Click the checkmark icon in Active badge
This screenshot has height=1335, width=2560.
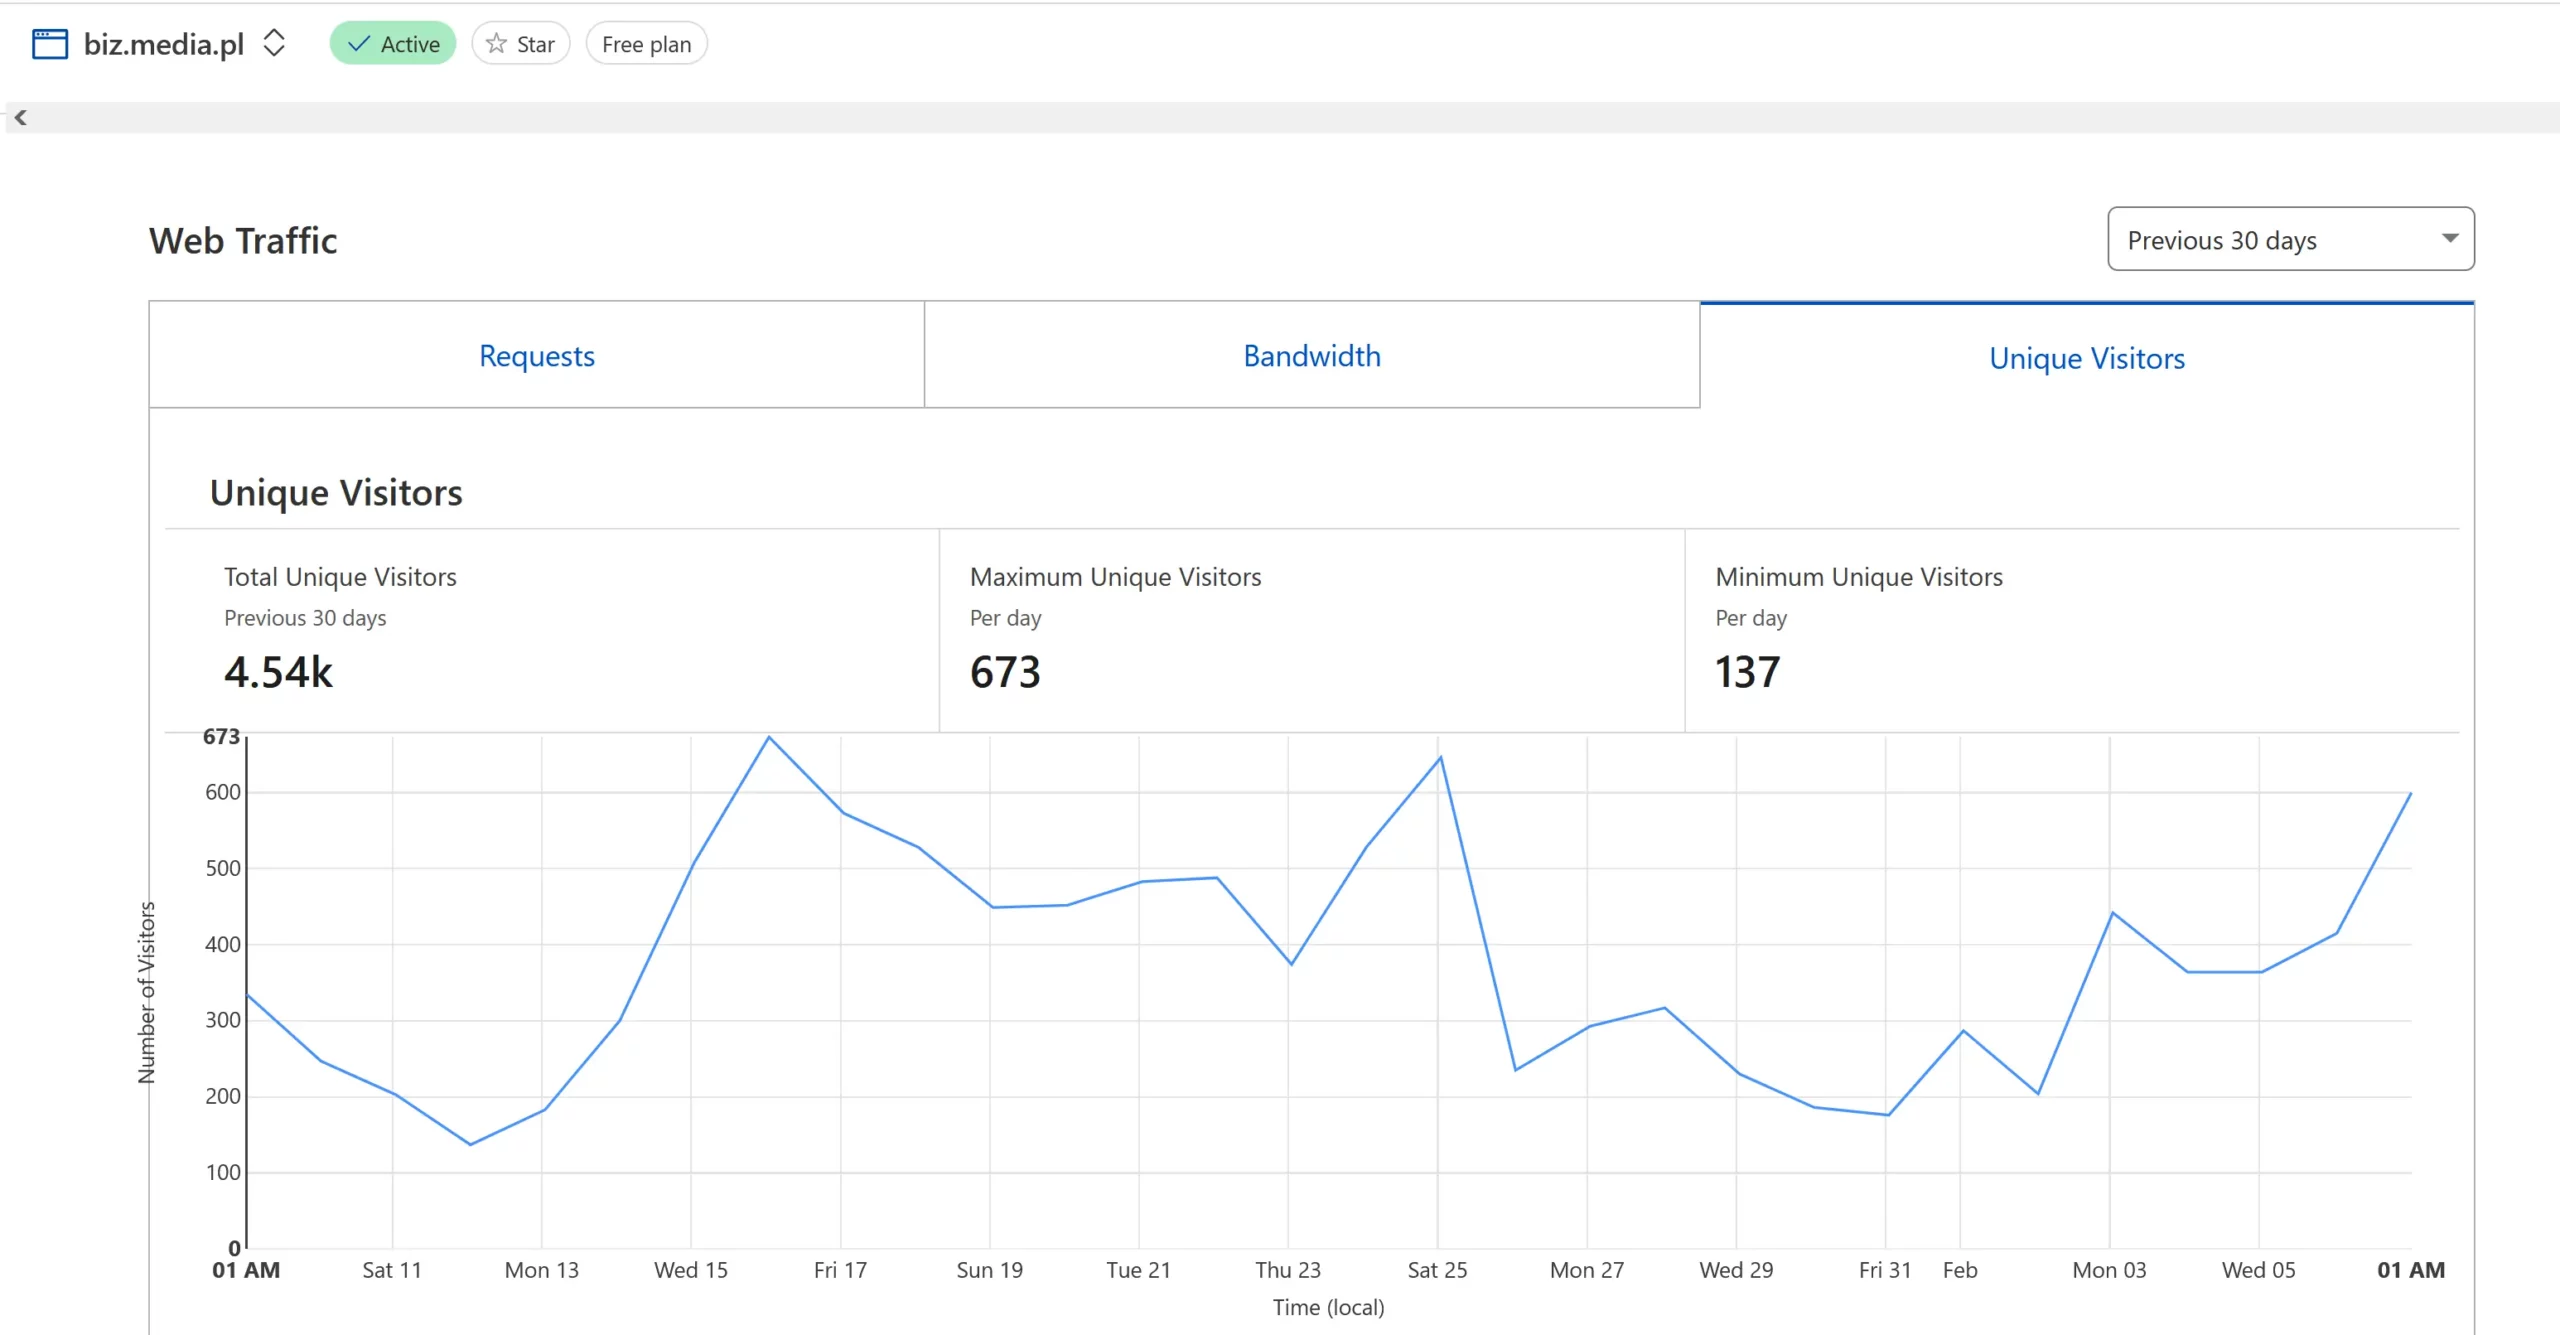(358, 44)
